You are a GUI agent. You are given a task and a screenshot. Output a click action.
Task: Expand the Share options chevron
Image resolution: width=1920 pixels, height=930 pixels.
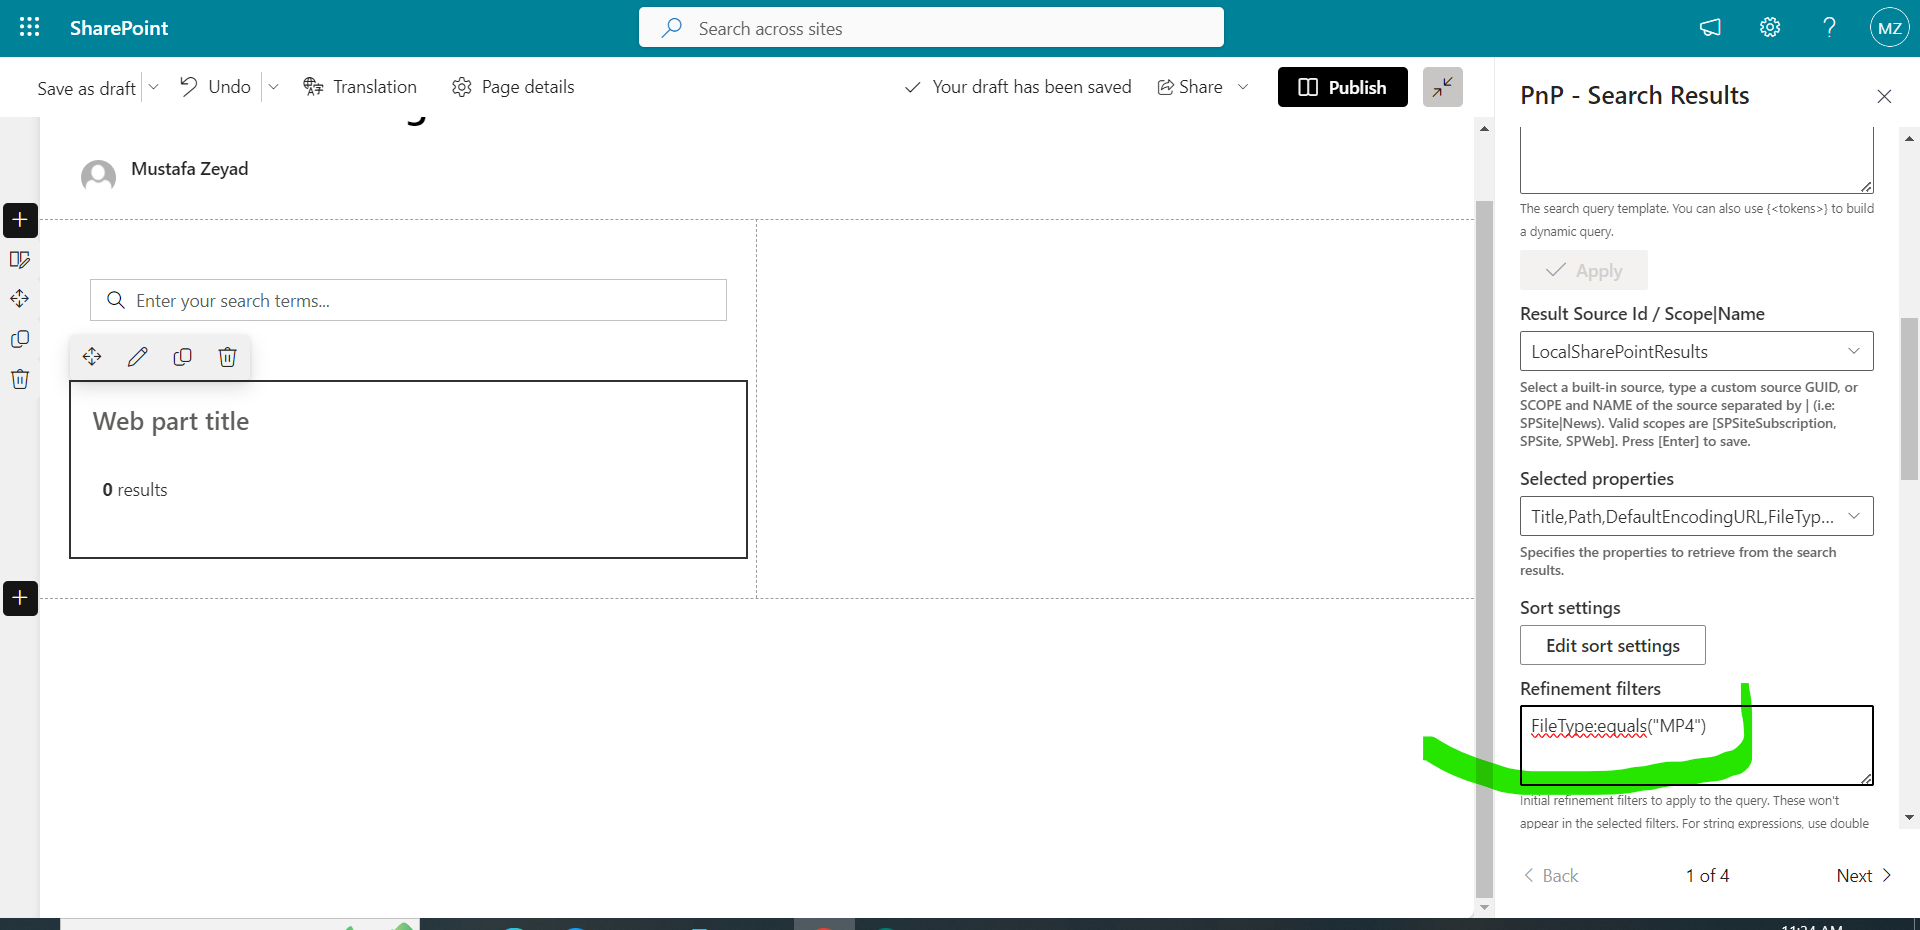[1243, 87]
